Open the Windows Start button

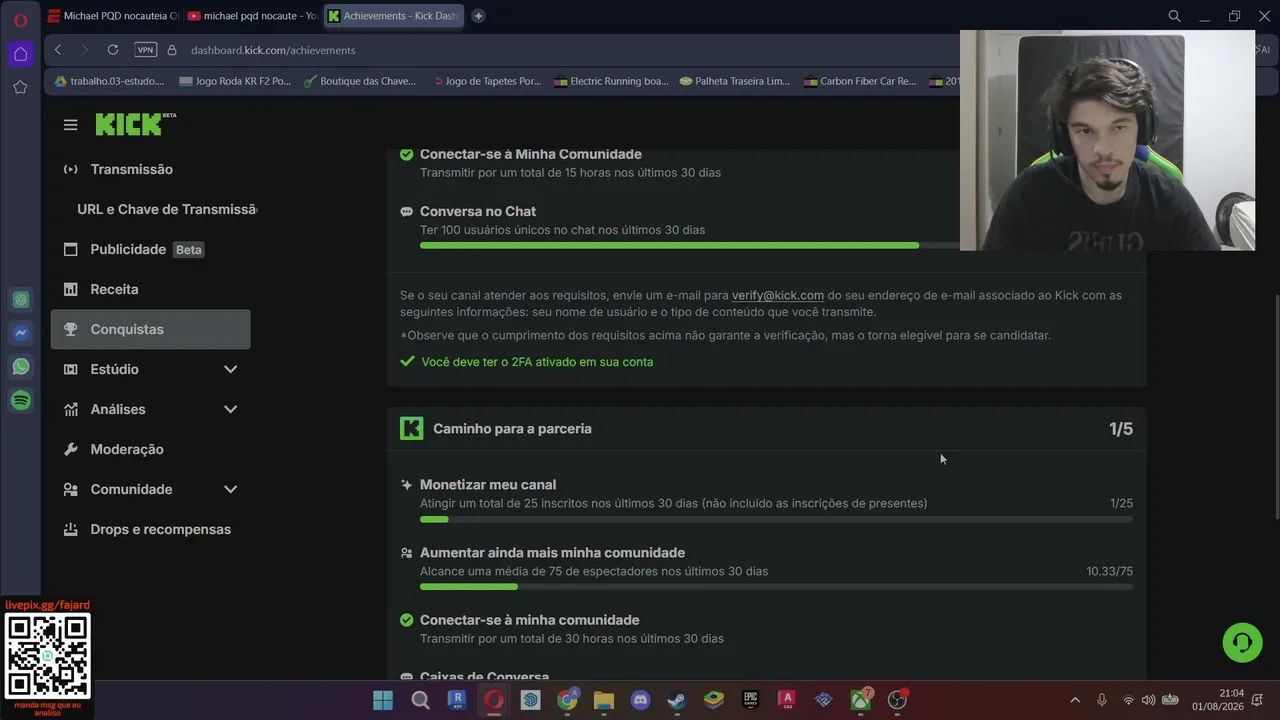click(x=383, y=700)
